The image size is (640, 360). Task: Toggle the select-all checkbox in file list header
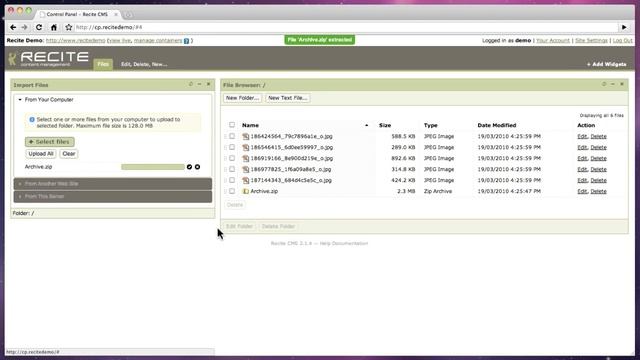click(x=232, y=125)
